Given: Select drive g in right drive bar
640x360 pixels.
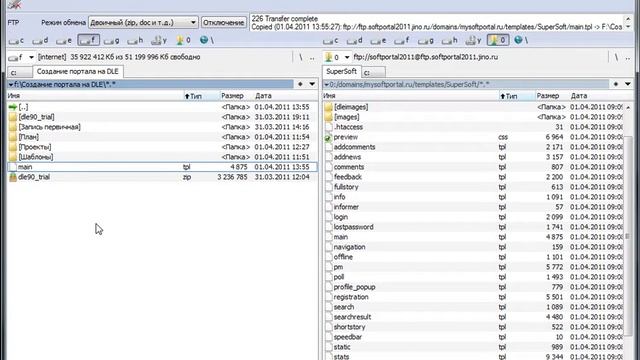Looking at the screenshot, I should (x=425, y=40).
